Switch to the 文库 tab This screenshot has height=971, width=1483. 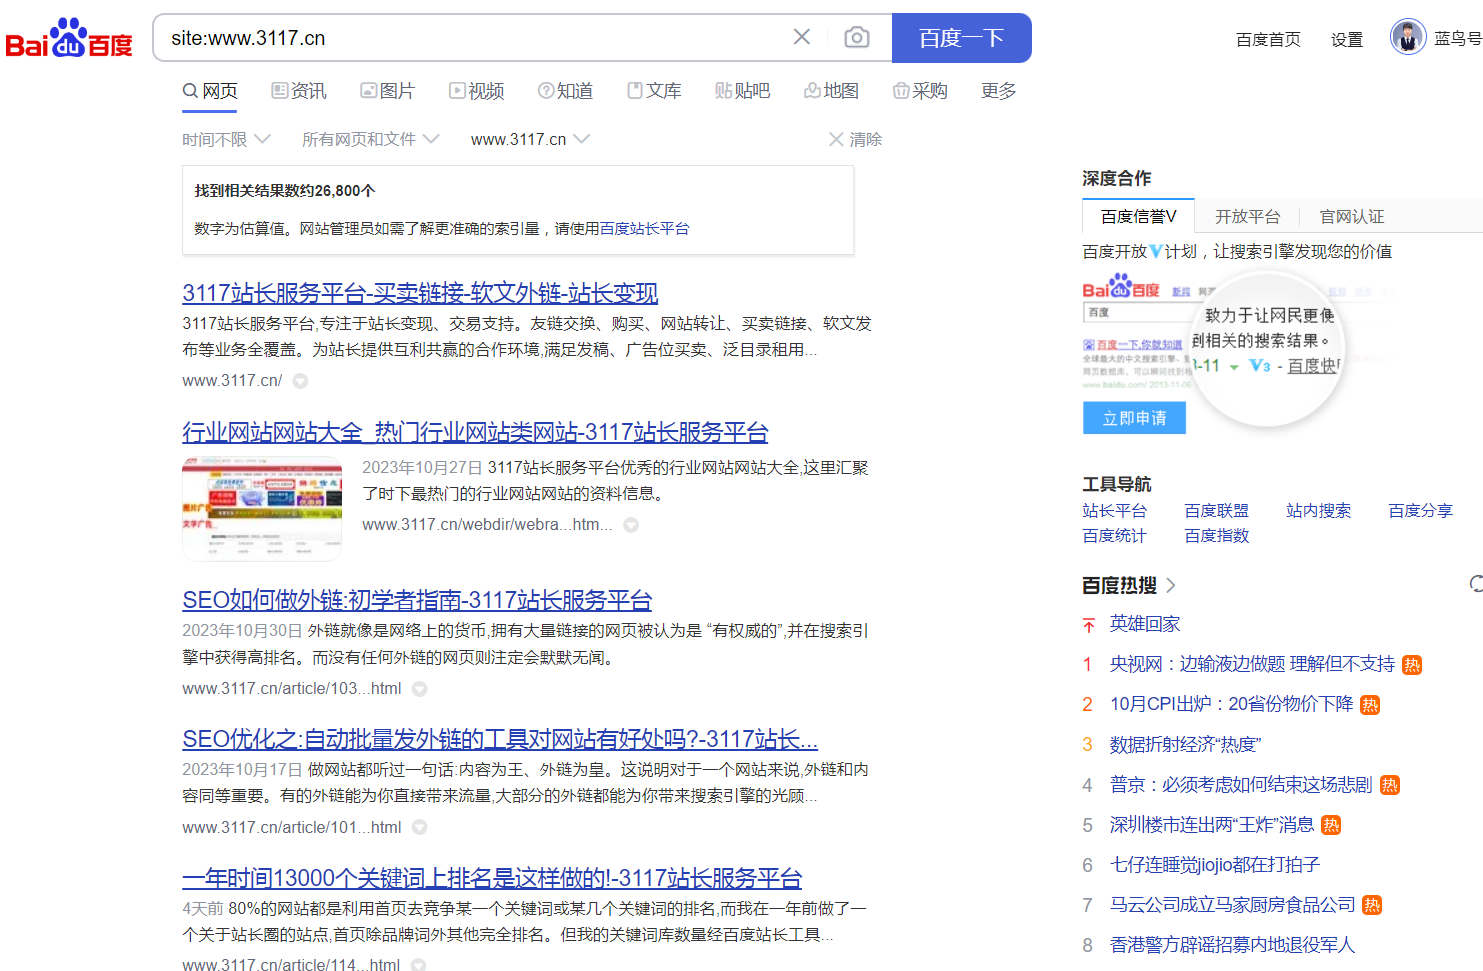[654, 91]
